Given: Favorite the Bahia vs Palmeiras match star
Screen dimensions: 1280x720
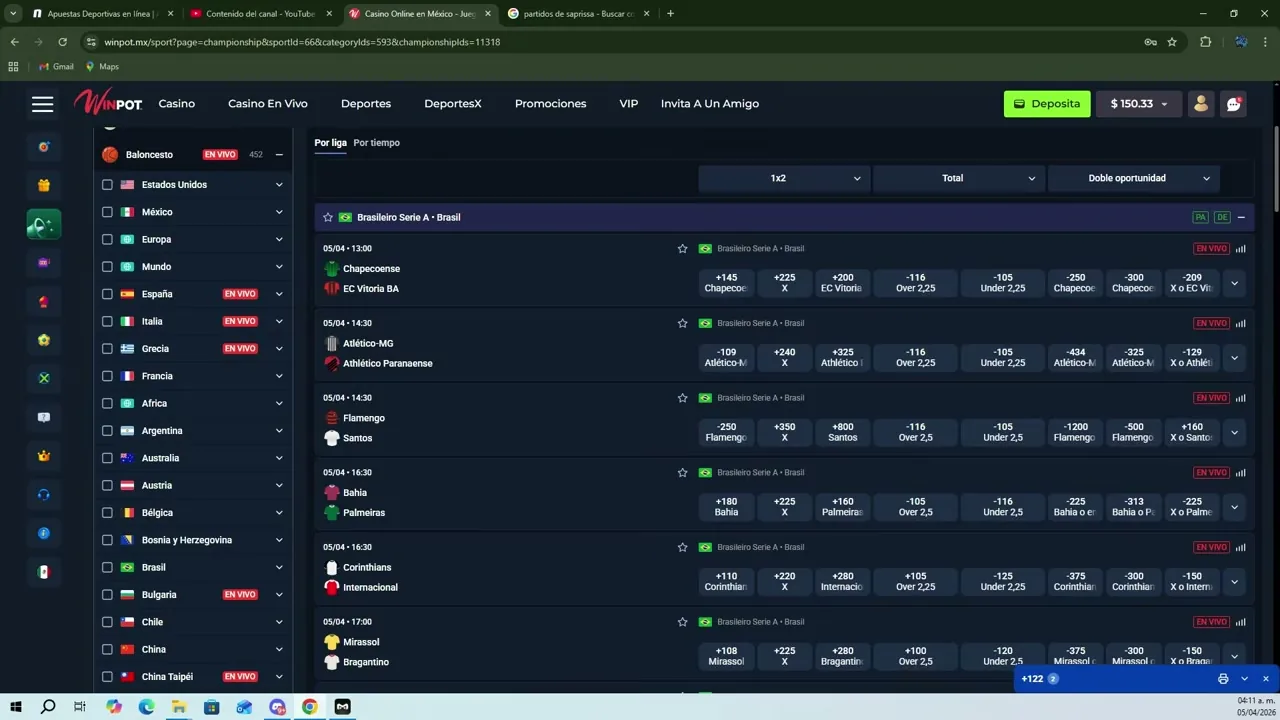Looking at the screenshot, I should coord(683,472).
